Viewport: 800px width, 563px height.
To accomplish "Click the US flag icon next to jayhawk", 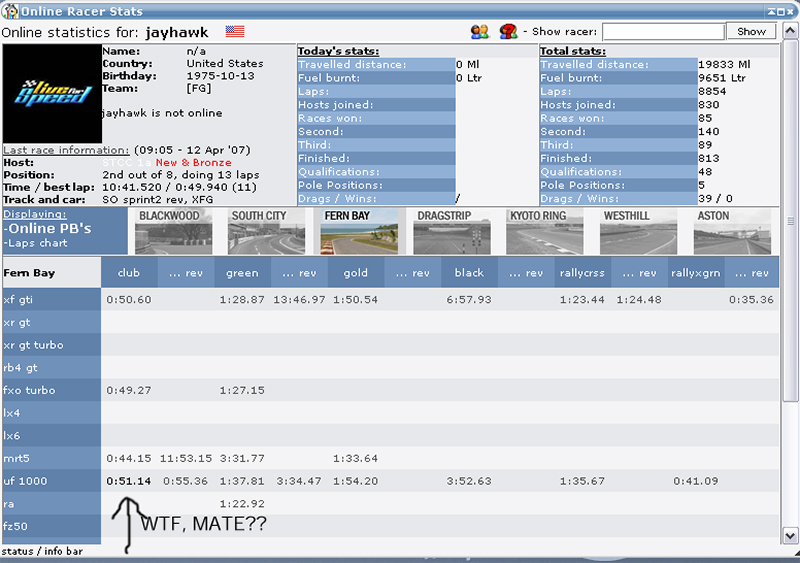I will (x=235, y=32).
